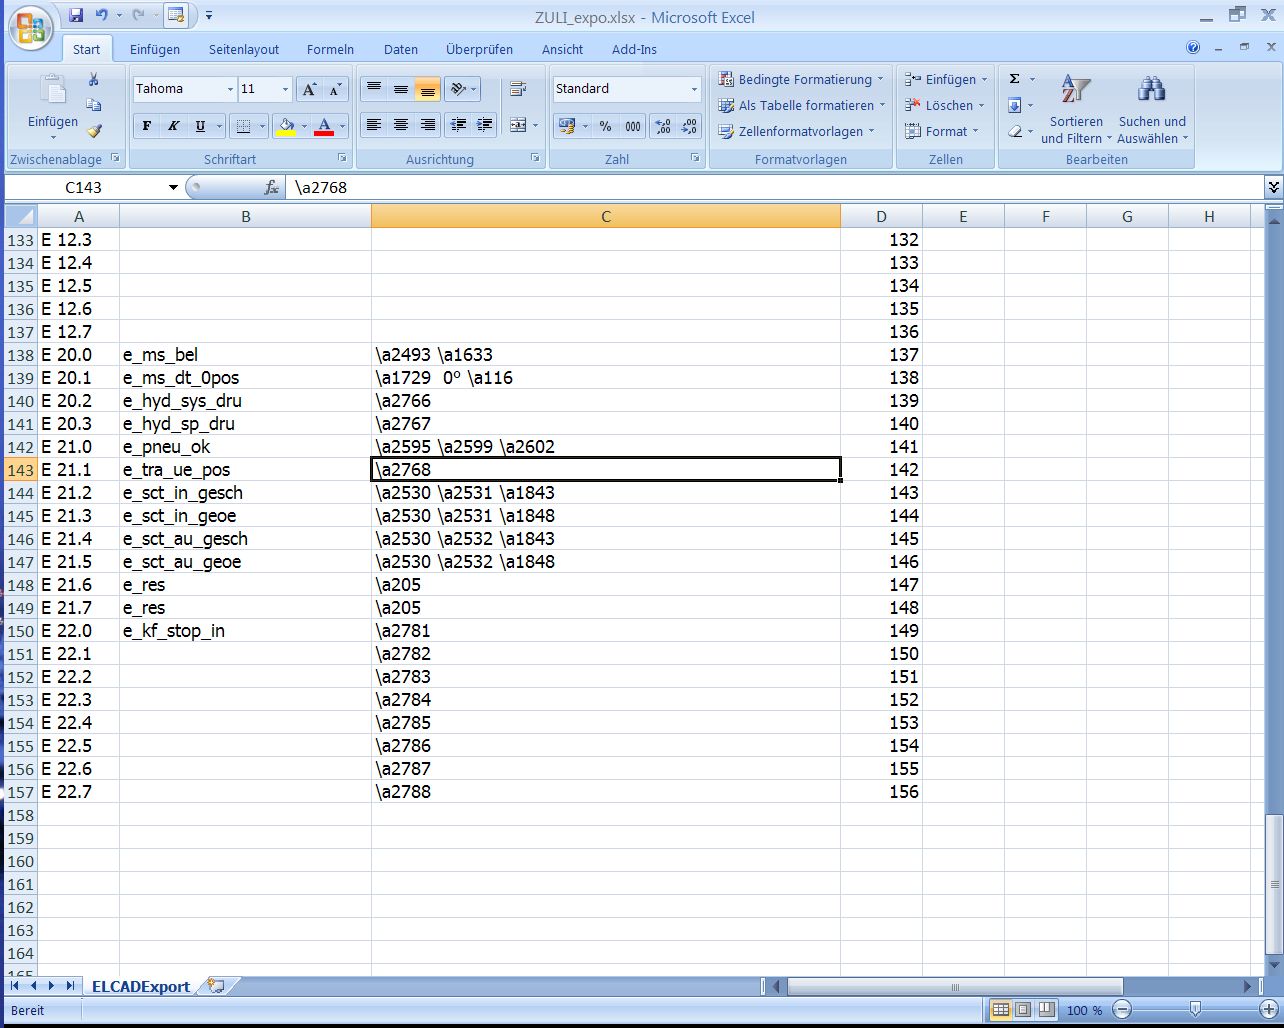Apply accounting number format
This screenshot has width=1284, height=1028.
pos(567,126)
